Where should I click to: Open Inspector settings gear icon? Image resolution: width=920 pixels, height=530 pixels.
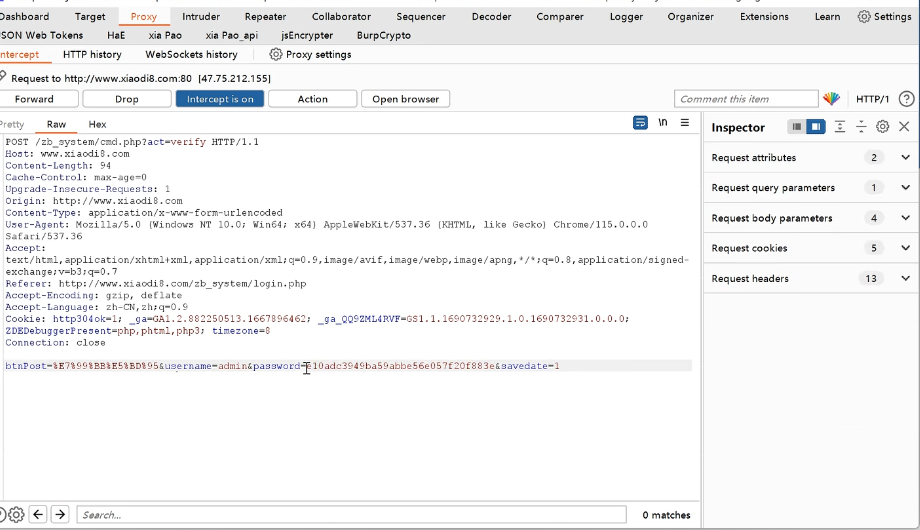coord(883,127)
